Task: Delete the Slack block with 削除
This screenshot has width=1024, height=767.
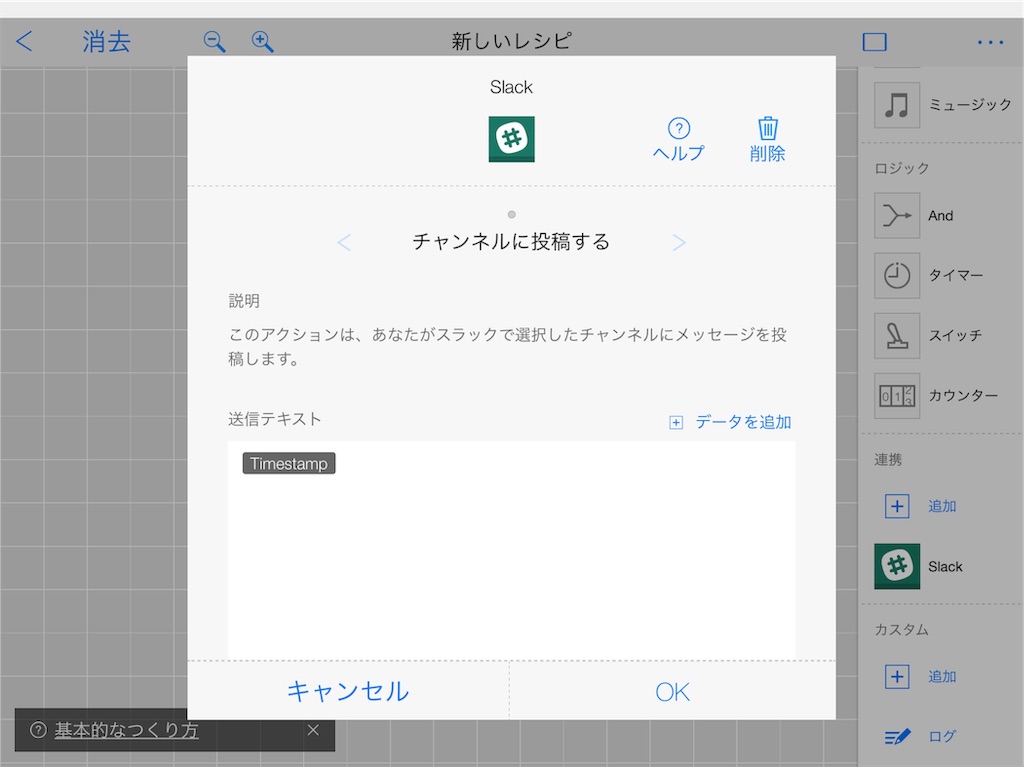Action: click(767, 140)
